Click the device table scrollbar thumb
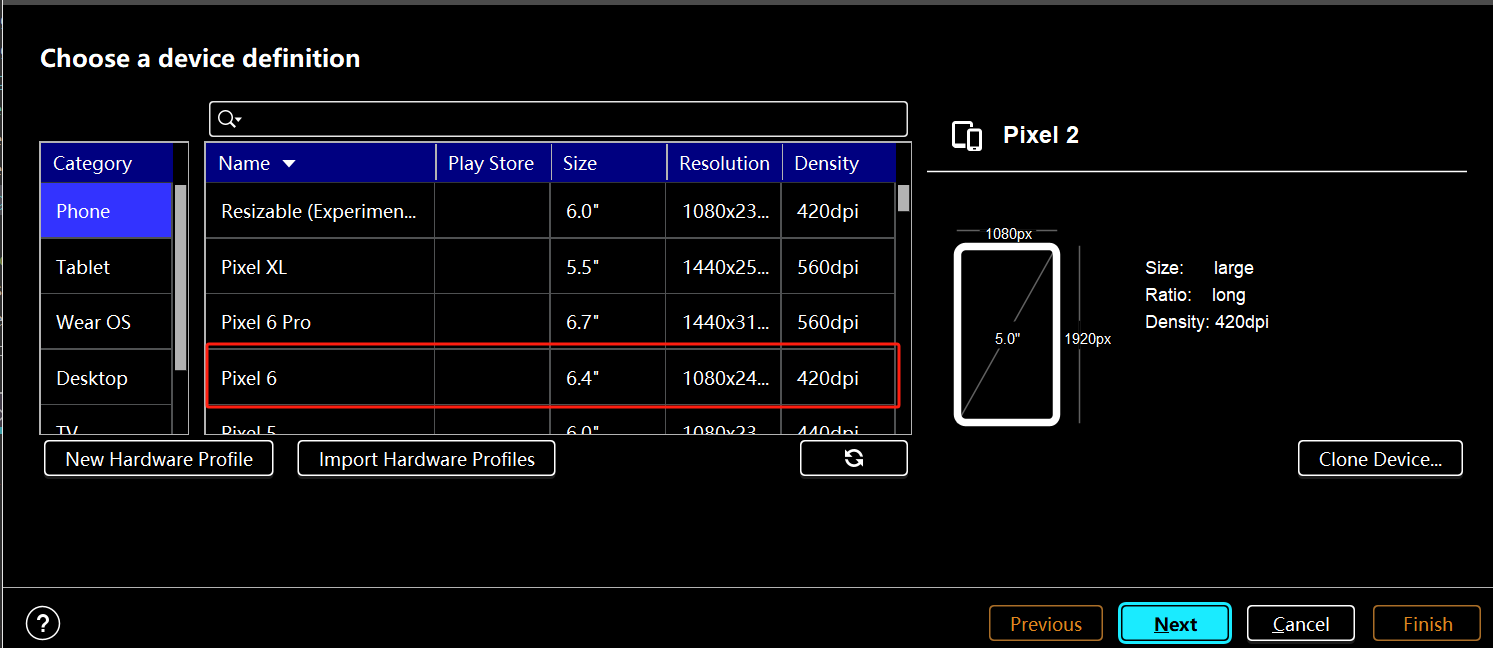The width and height of the screenshot is (1493, 648). 903,198
